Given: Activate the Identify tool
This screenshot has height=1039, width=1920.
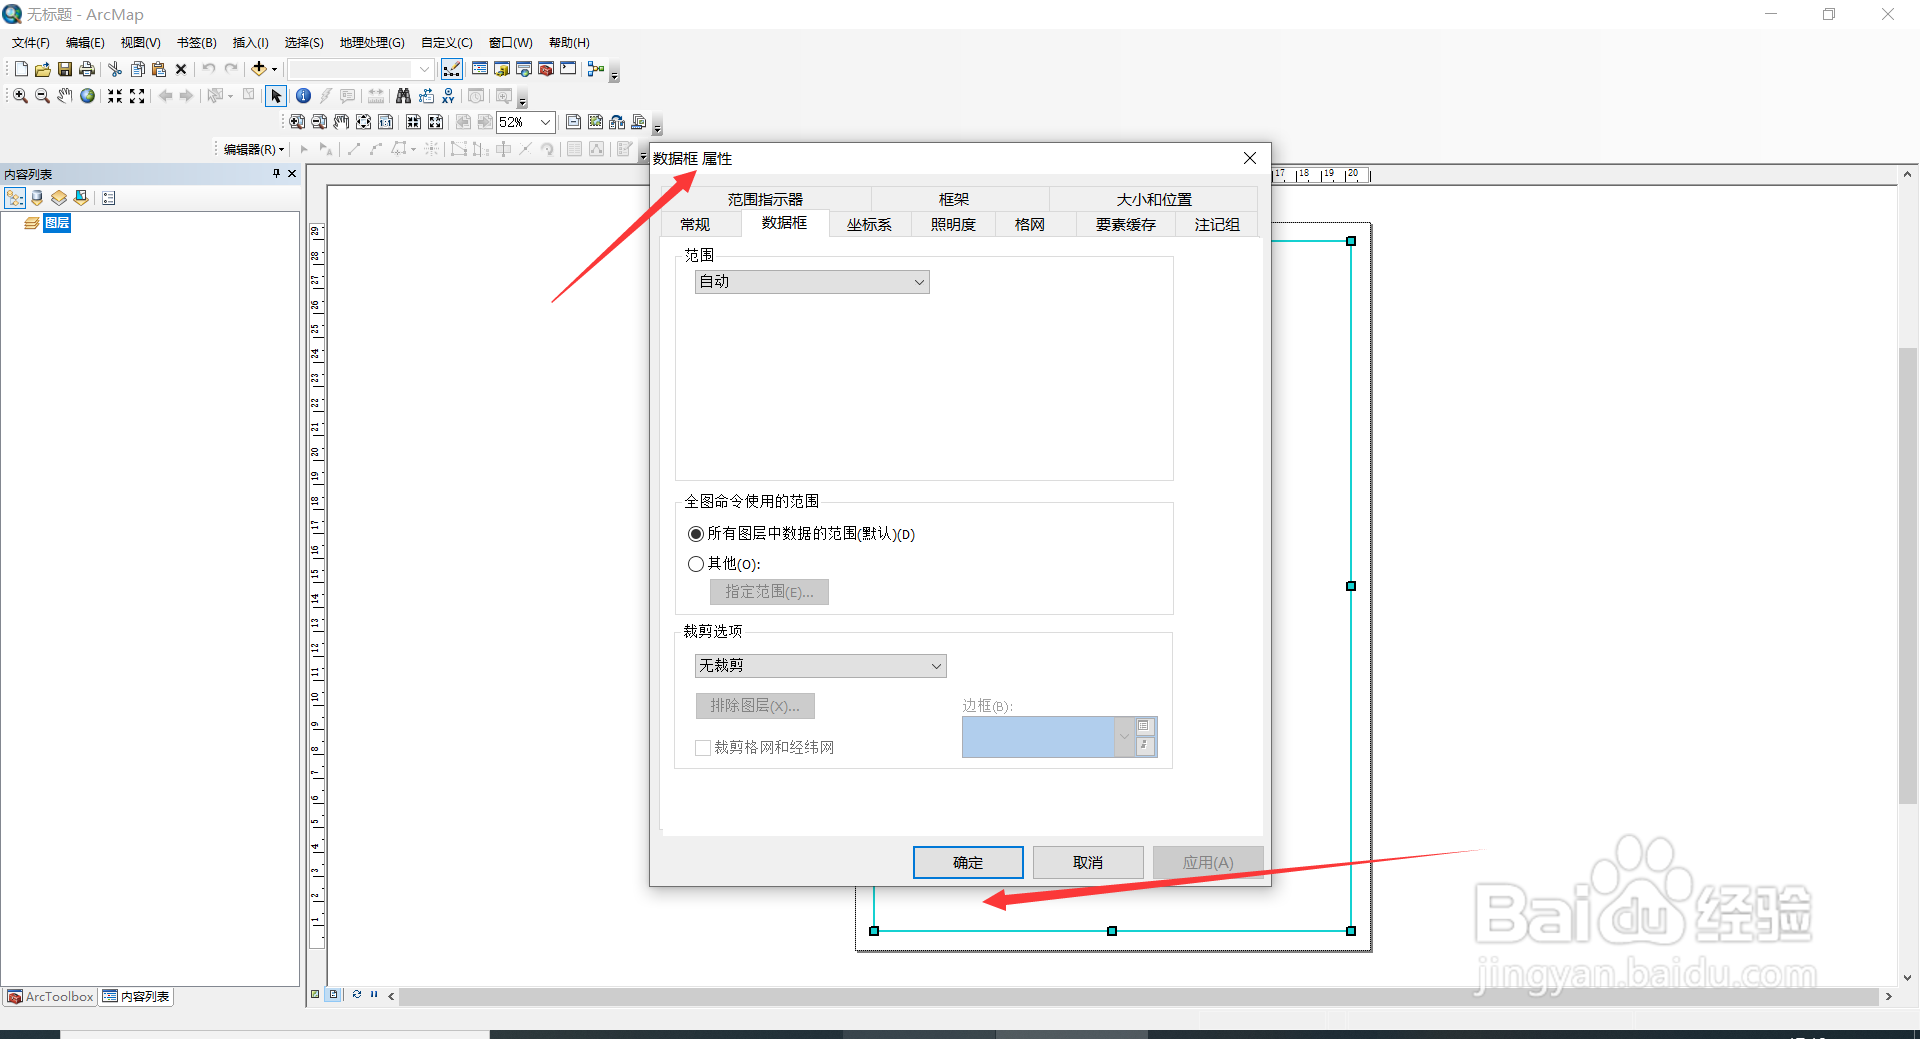Looking at the screenshot, I should [x=303, y=96].
